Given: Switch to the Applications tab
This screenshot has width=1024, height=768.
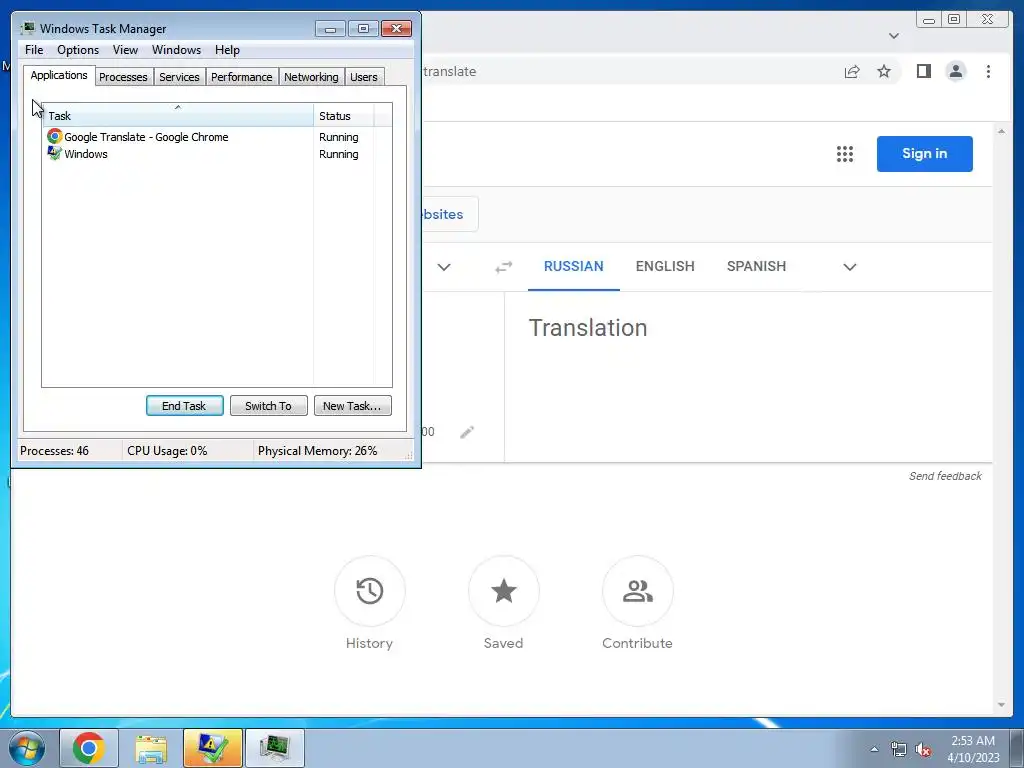Looking at the screenshot, I should point(59,75).
